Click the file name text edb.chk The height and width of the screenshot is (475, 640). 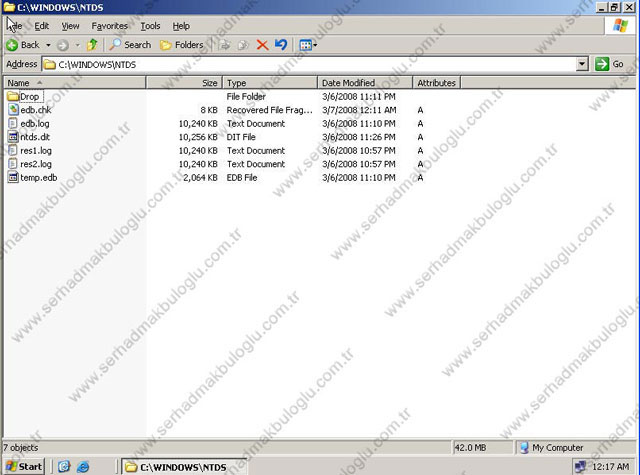(36, 110)
